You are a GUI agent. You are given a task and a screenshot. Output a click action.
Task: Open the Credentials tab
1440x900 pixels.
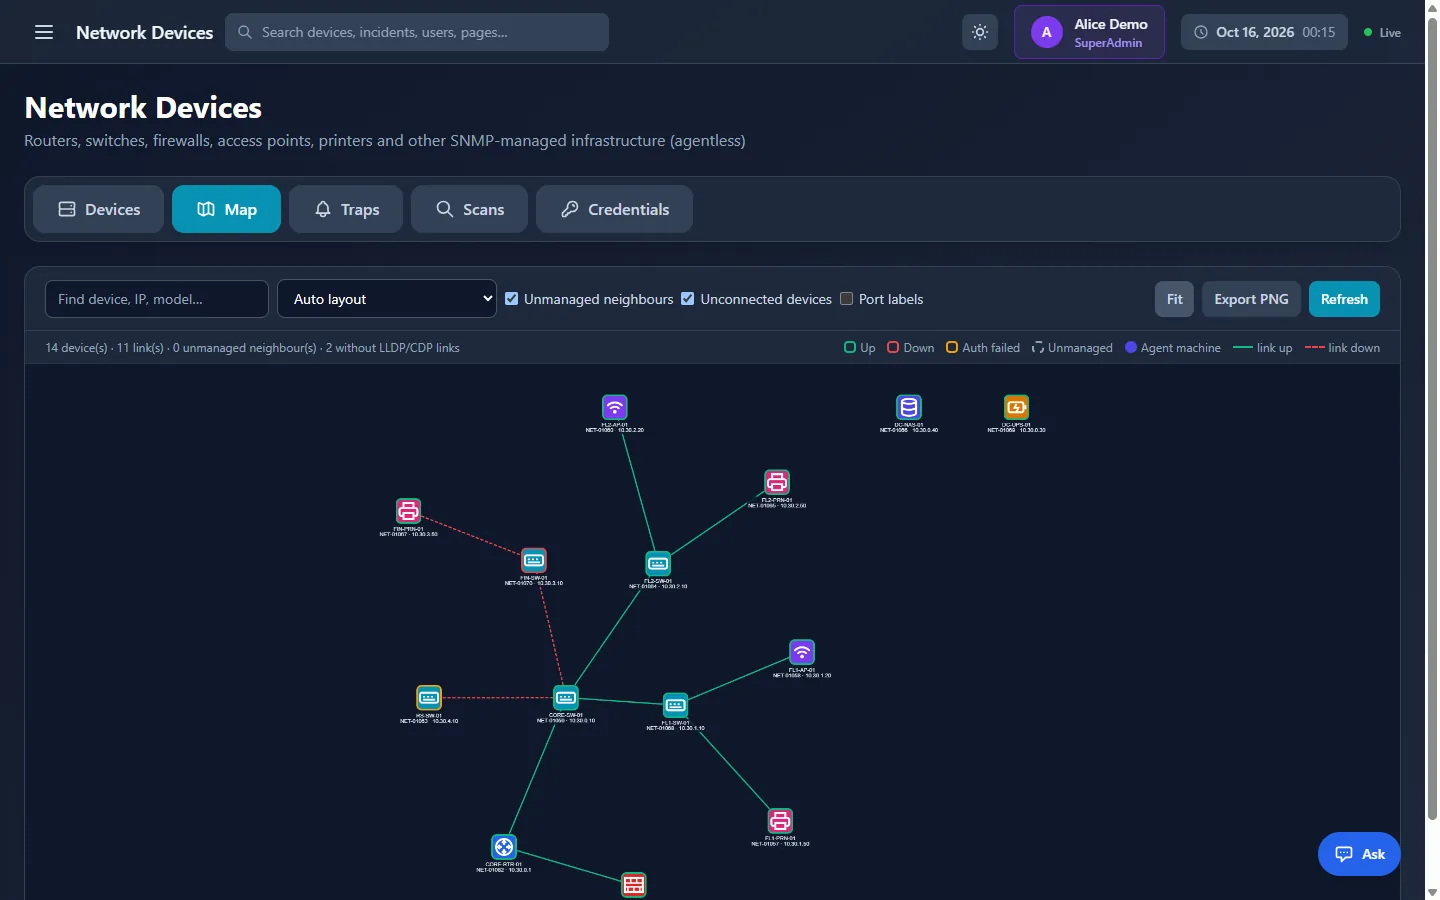click(614, 209)
